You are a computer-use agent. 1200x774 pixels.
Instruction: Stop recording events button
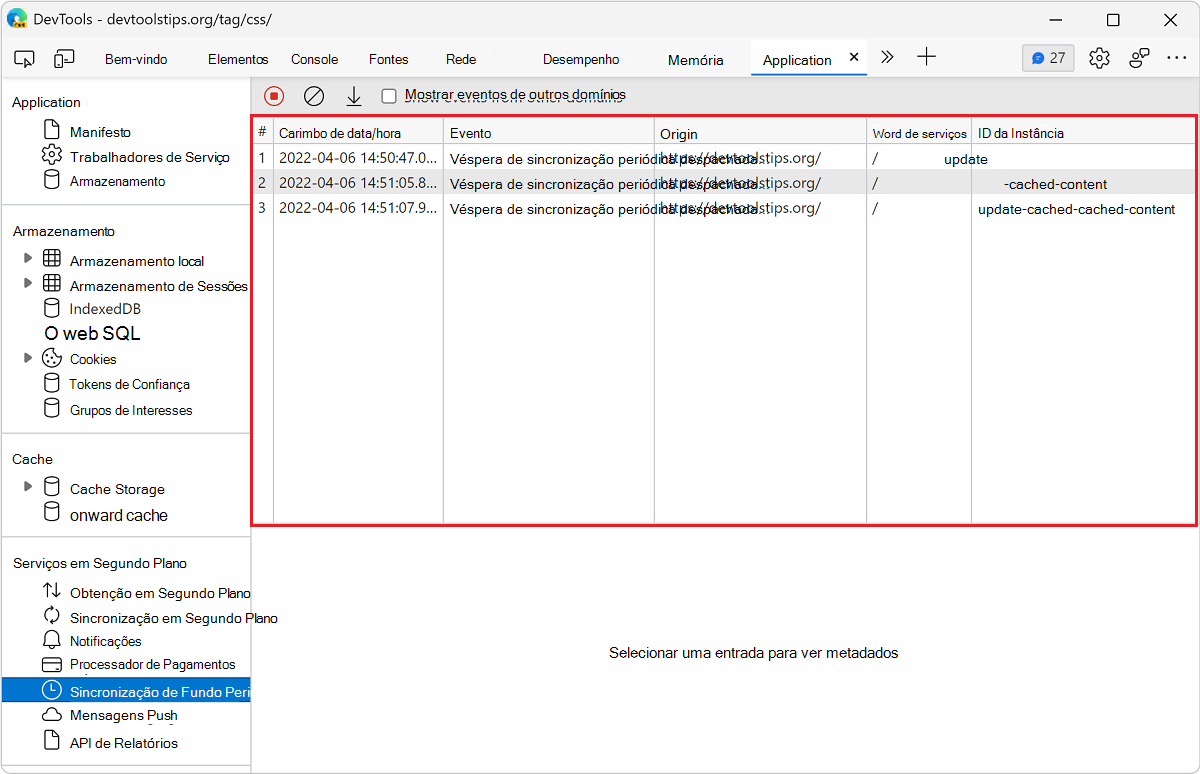coord(274,96)
